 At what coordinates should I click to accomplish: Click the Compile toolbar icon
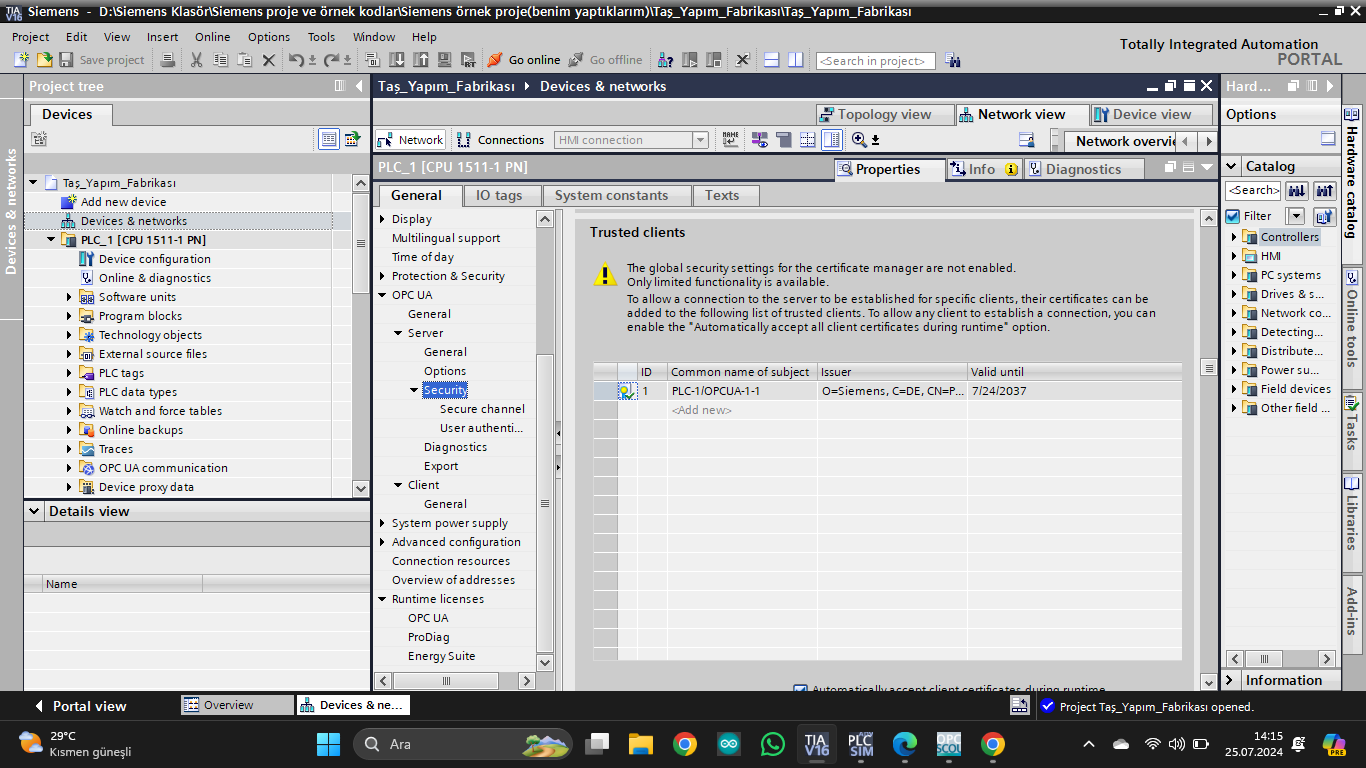click(x=373, y=60)
